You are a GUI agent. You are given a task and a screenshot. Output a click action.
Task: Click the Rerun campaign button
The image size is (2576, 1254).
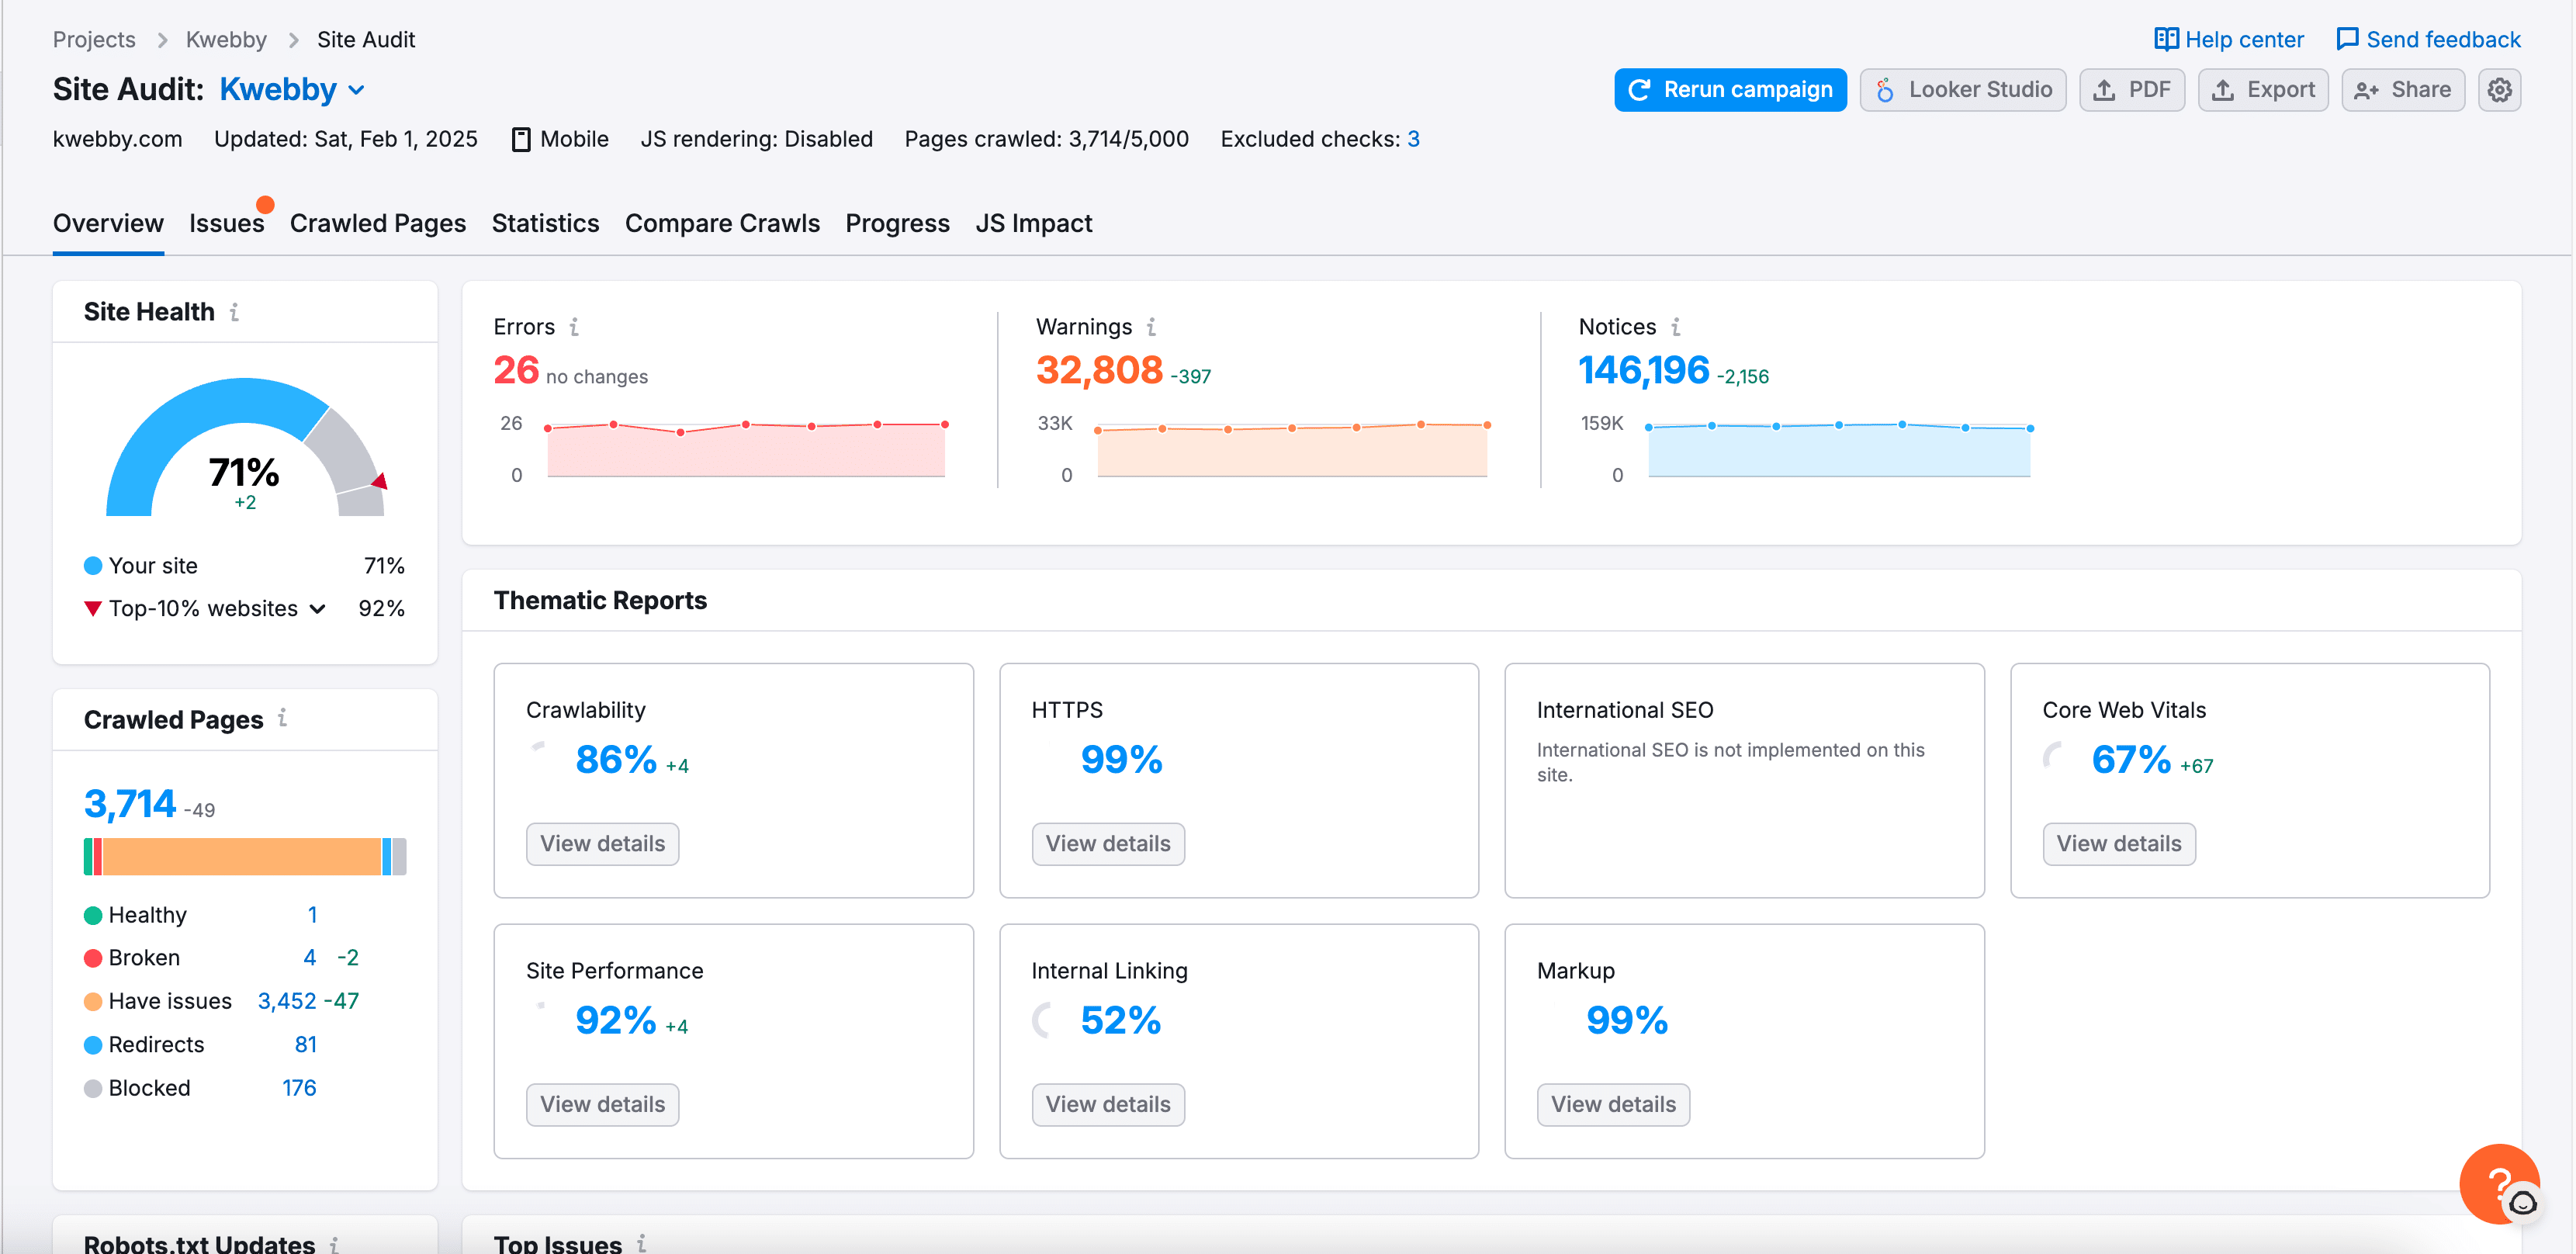(1729, 90)
